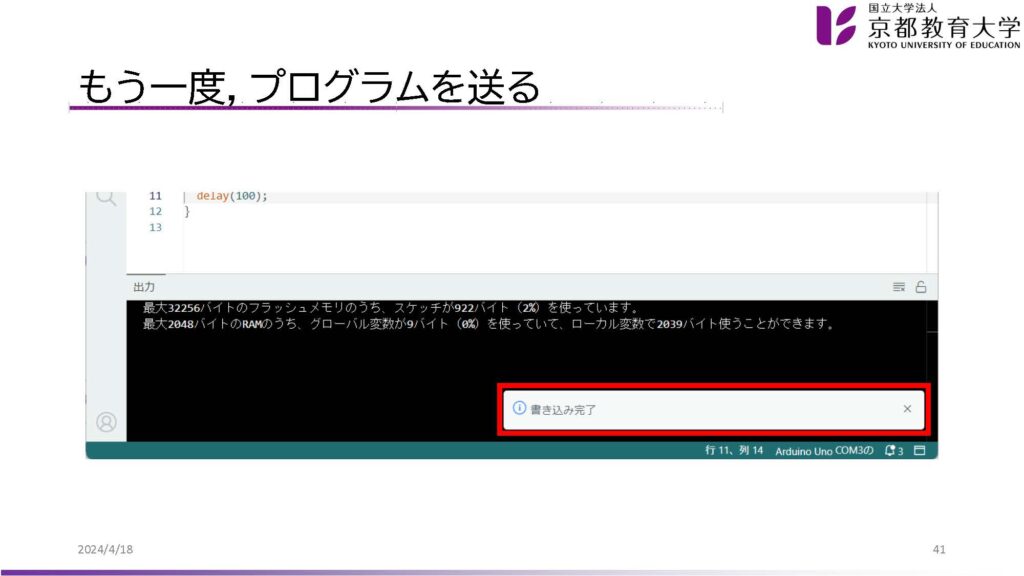The height and width of the screenshot is (576, 1024).
Task: Dismiss the 書き込み完了 notification
Action: [907, 409]
